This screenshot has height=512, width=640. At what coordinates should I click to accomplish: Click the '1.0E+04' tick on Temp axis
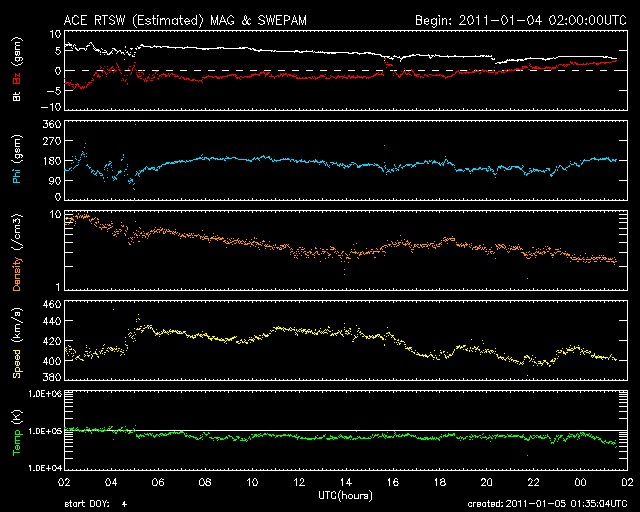point(45,468)
